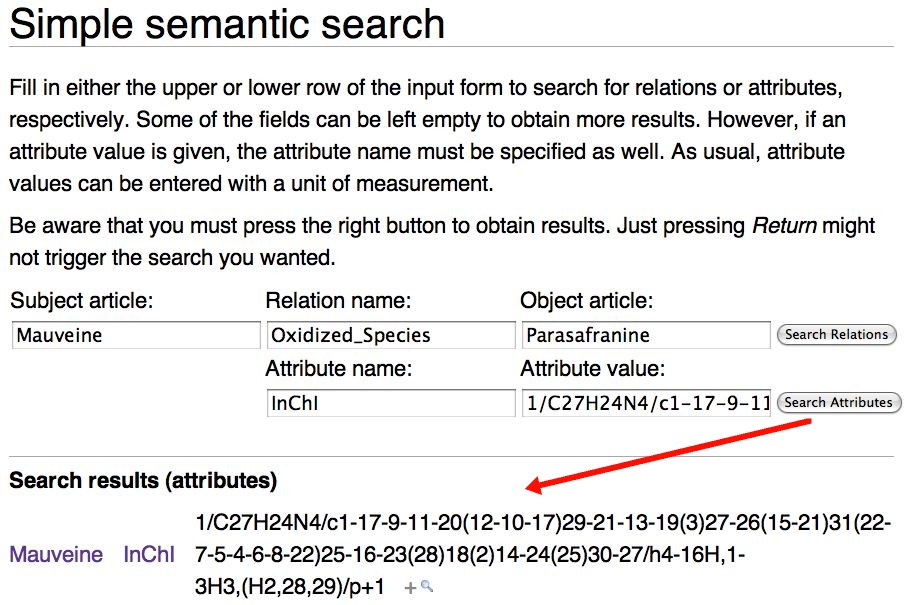This screenshot has height=605, width=910.
Task: Click the Subject article label
Action: [82, 301]
